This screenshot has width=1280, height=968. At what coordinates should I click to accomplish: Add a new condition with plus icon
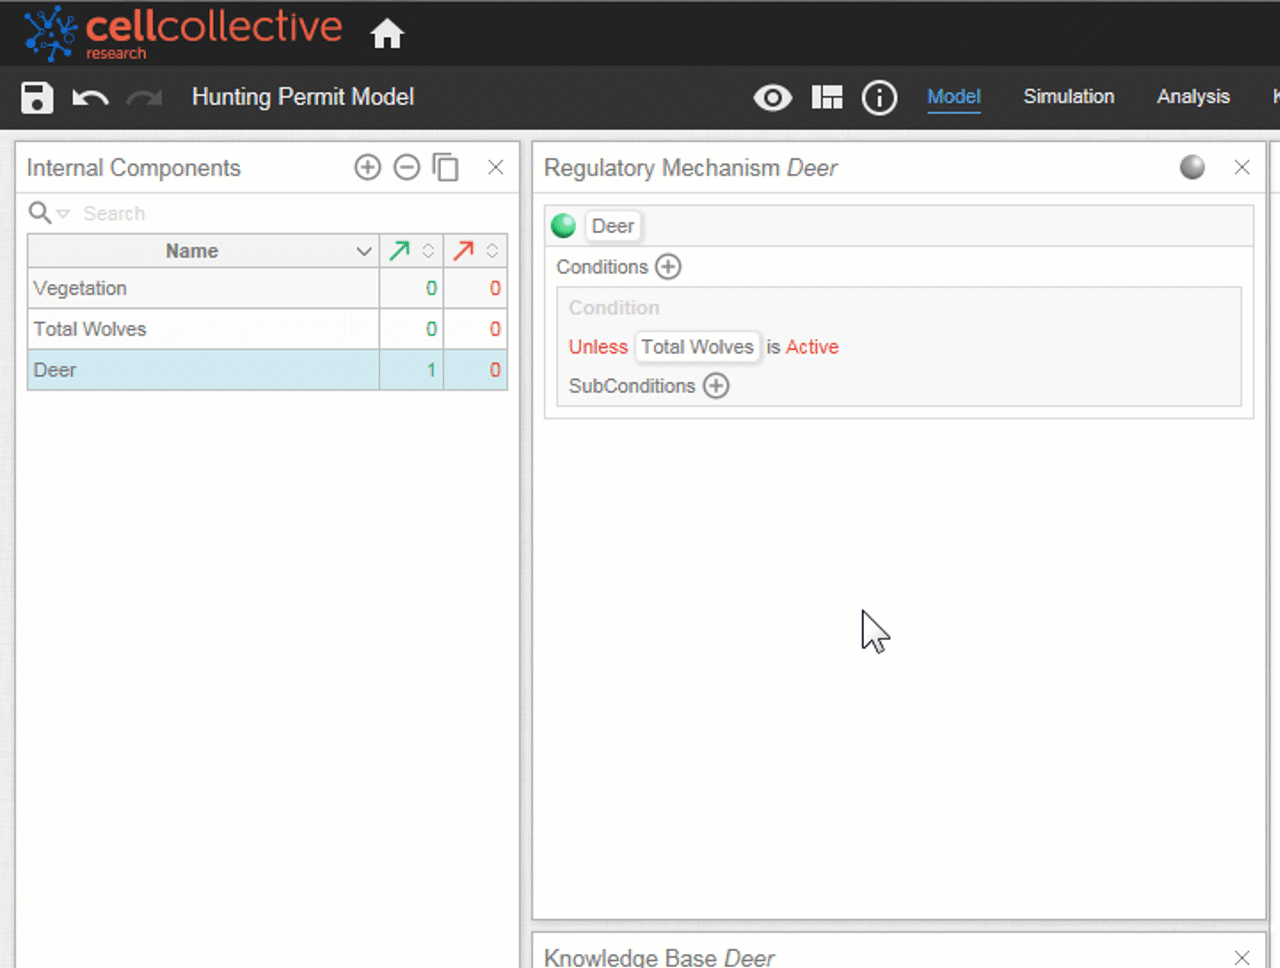point(668,267)
